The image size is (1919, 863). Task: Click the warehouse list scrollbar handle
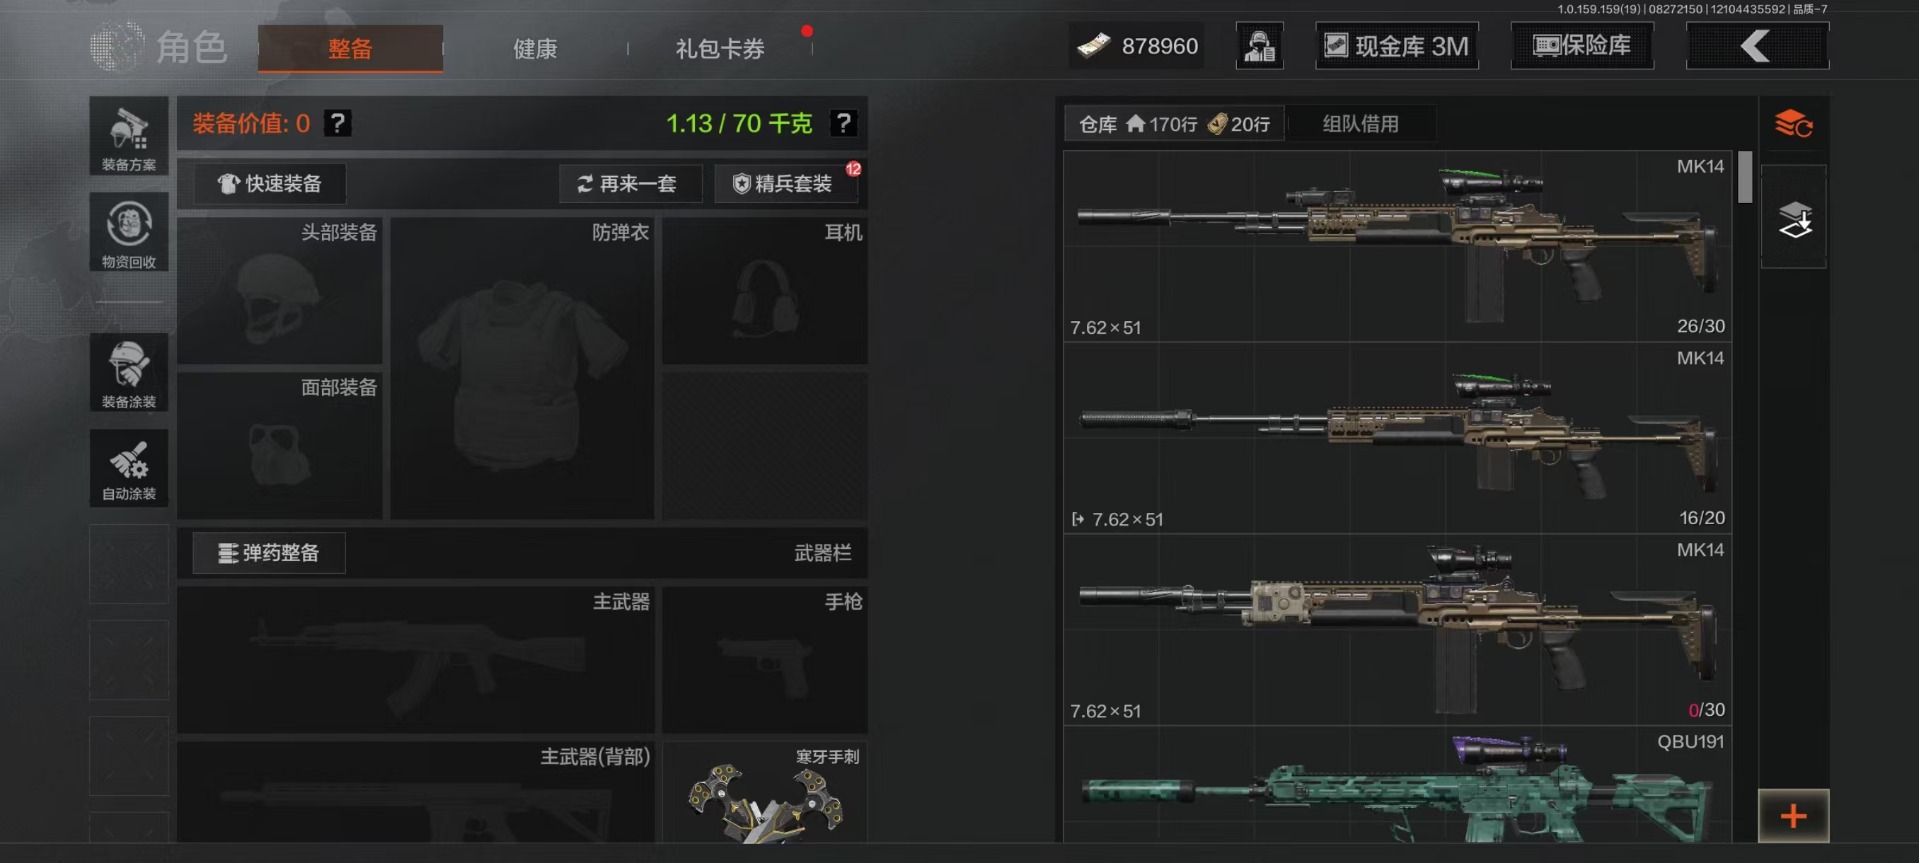click(1745, 177)
